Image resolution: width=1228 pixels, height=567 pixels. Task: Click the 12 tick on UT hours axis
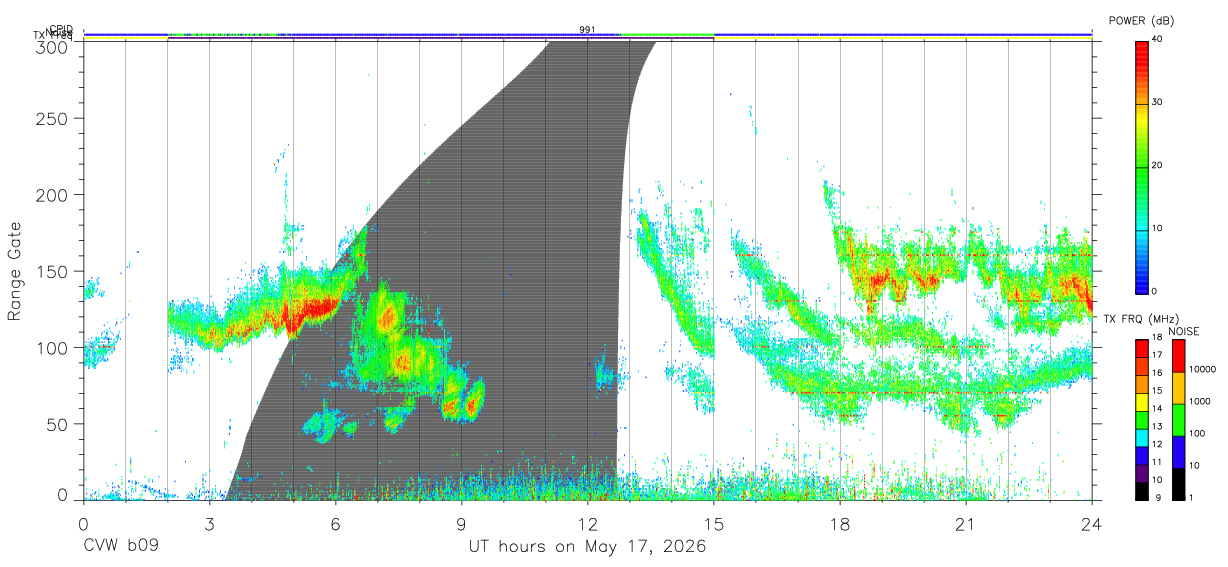pyautogui.click(x=587, y=522)
